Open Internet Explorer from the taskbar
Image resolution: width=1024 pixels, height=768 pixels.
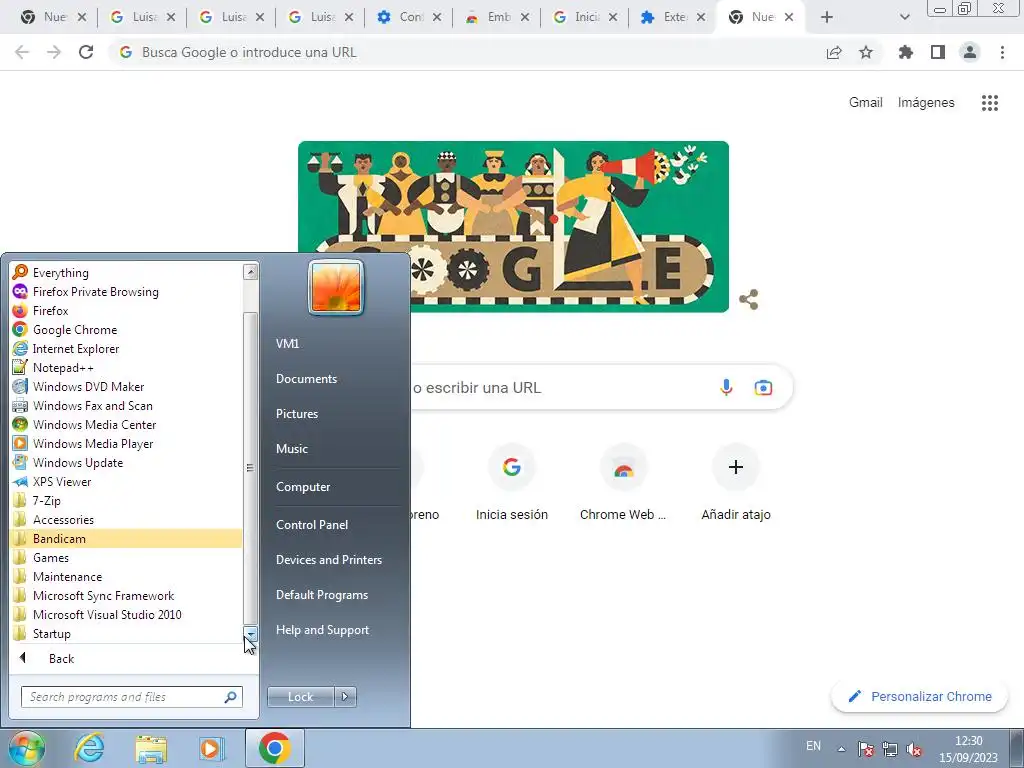coord(89,748)
